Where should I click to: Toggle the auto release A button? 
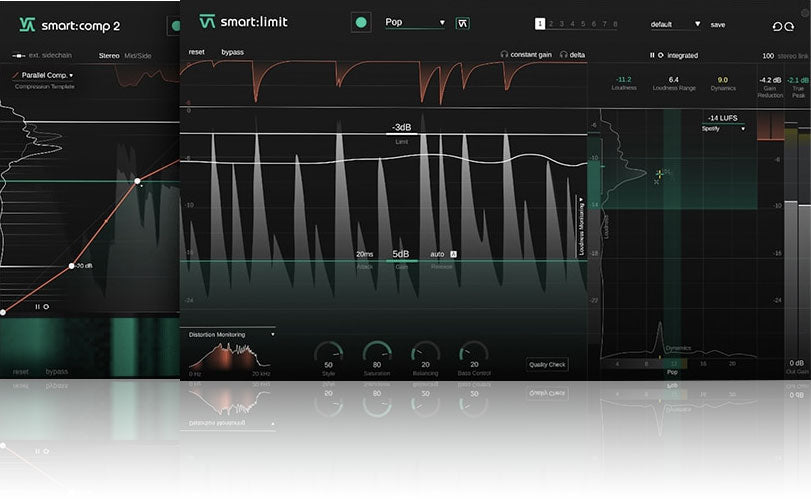[x=454, y=254]
